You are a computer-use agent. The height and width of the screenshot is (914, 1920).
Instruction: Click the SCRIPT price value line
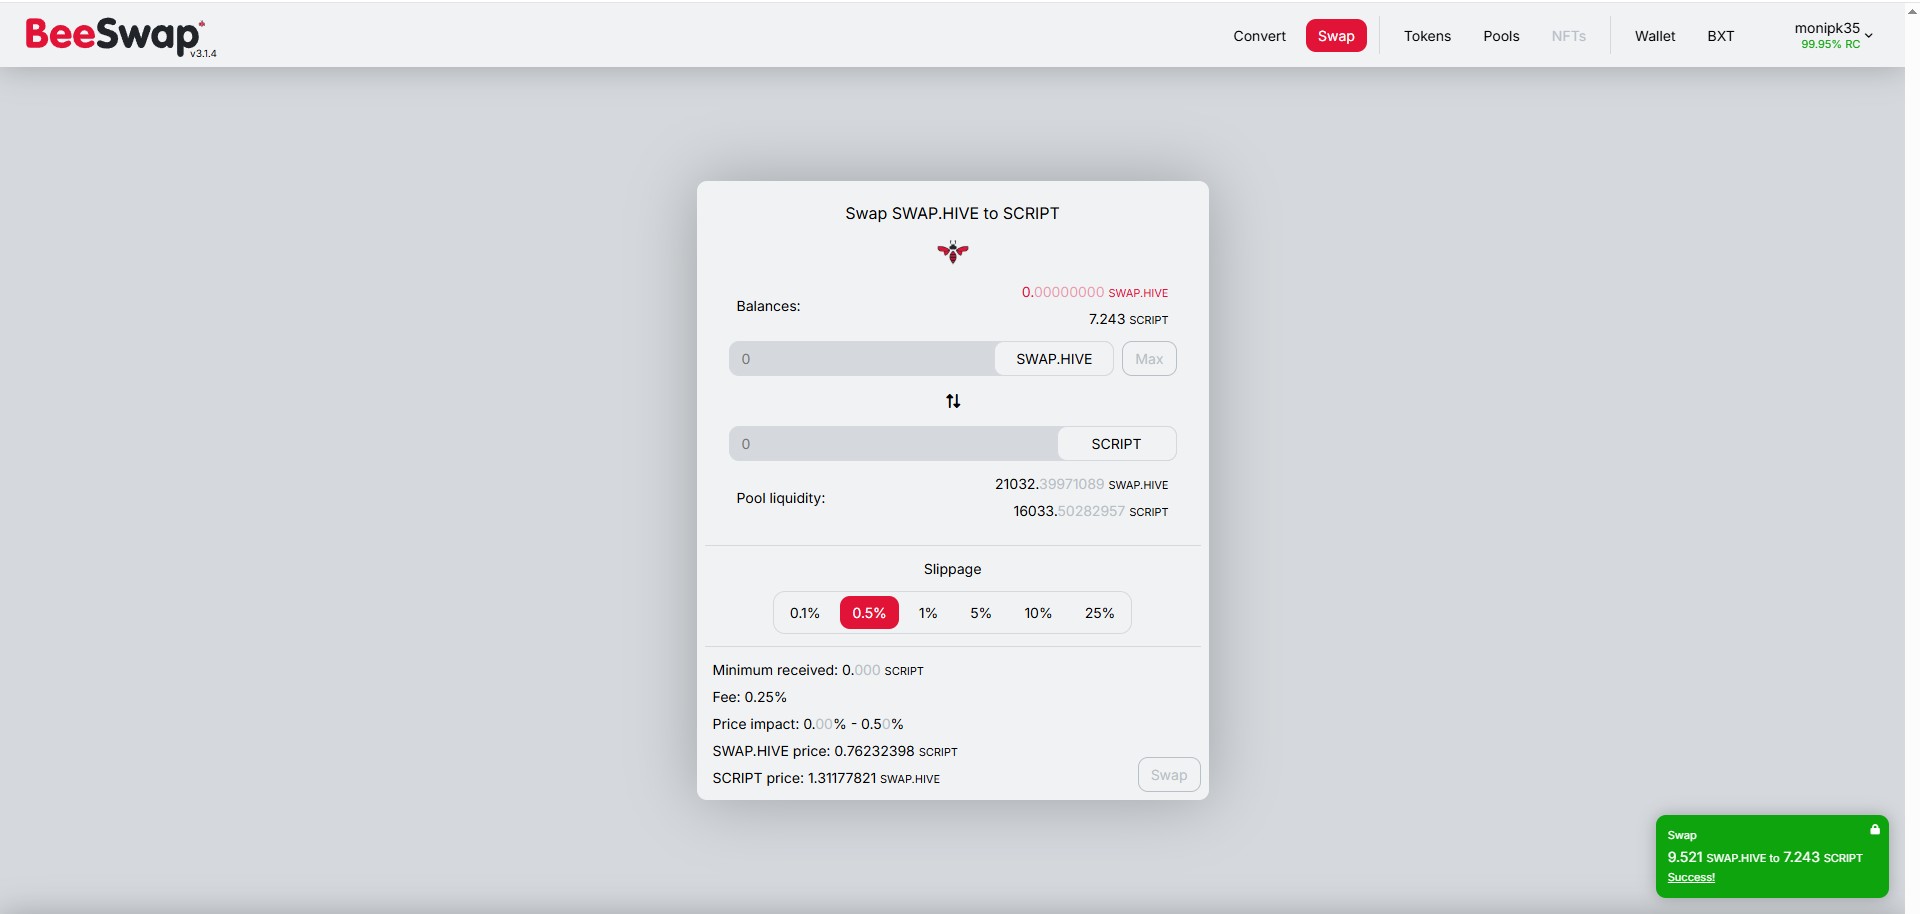click(826, 778)
